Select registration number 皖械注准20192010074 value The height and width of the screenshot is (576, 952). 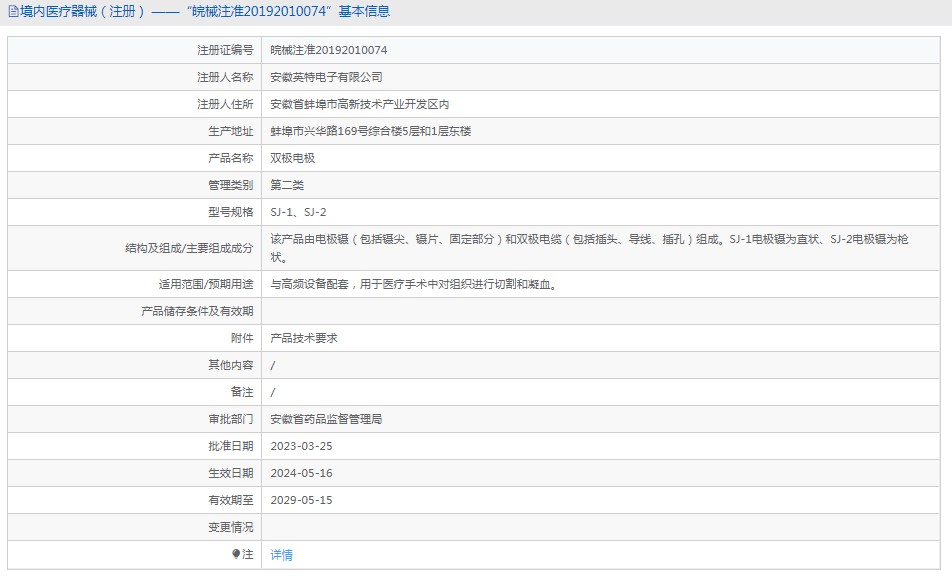pyautogui.click(x=328, y=50)
